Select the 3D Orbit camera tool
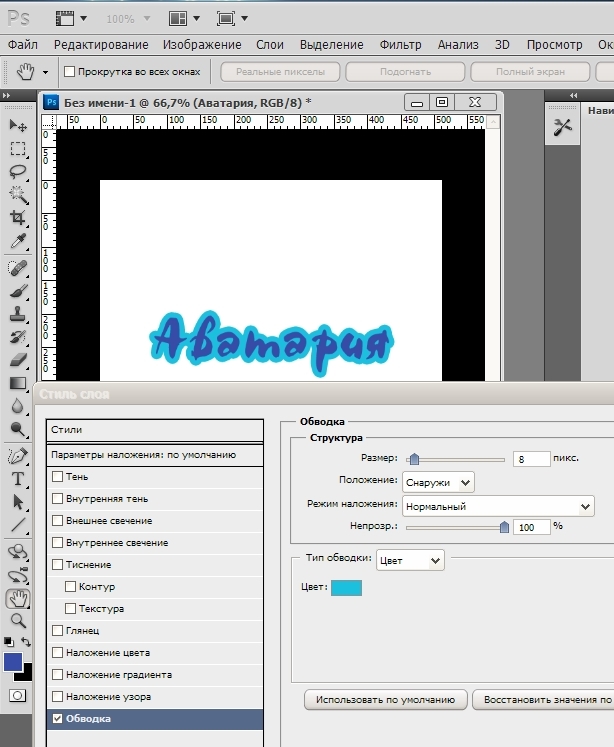Image resolution: width=614 pixels, height=747 pixels. coord(18,575)
